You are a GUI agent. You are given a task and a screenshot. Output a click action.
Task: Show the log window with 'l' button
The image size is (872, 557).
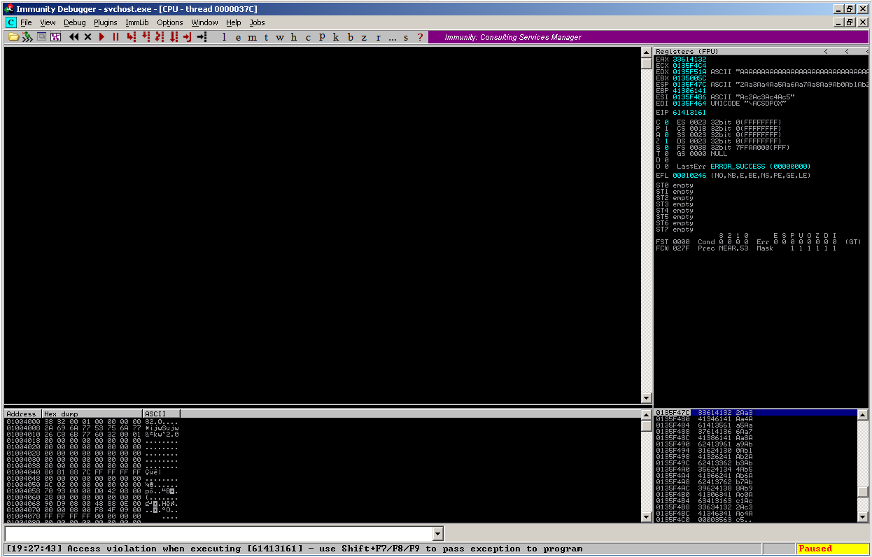pos(224,37)
